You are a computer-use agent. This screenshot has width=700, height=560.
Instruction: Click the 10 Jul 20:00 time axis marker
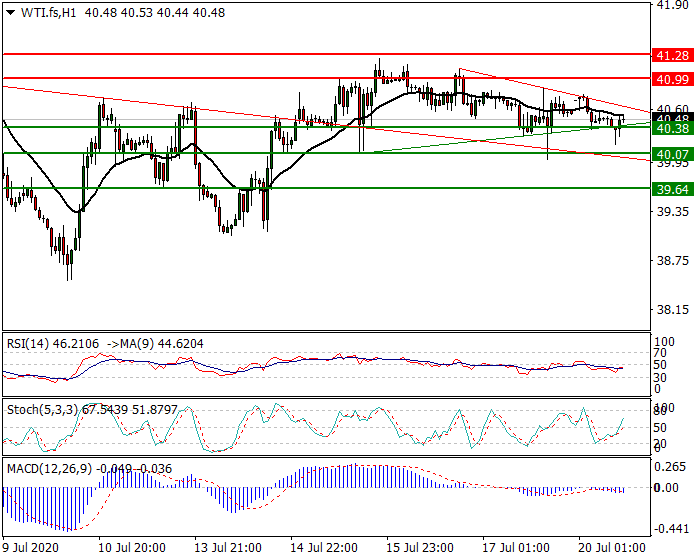[x=132, y=547]
